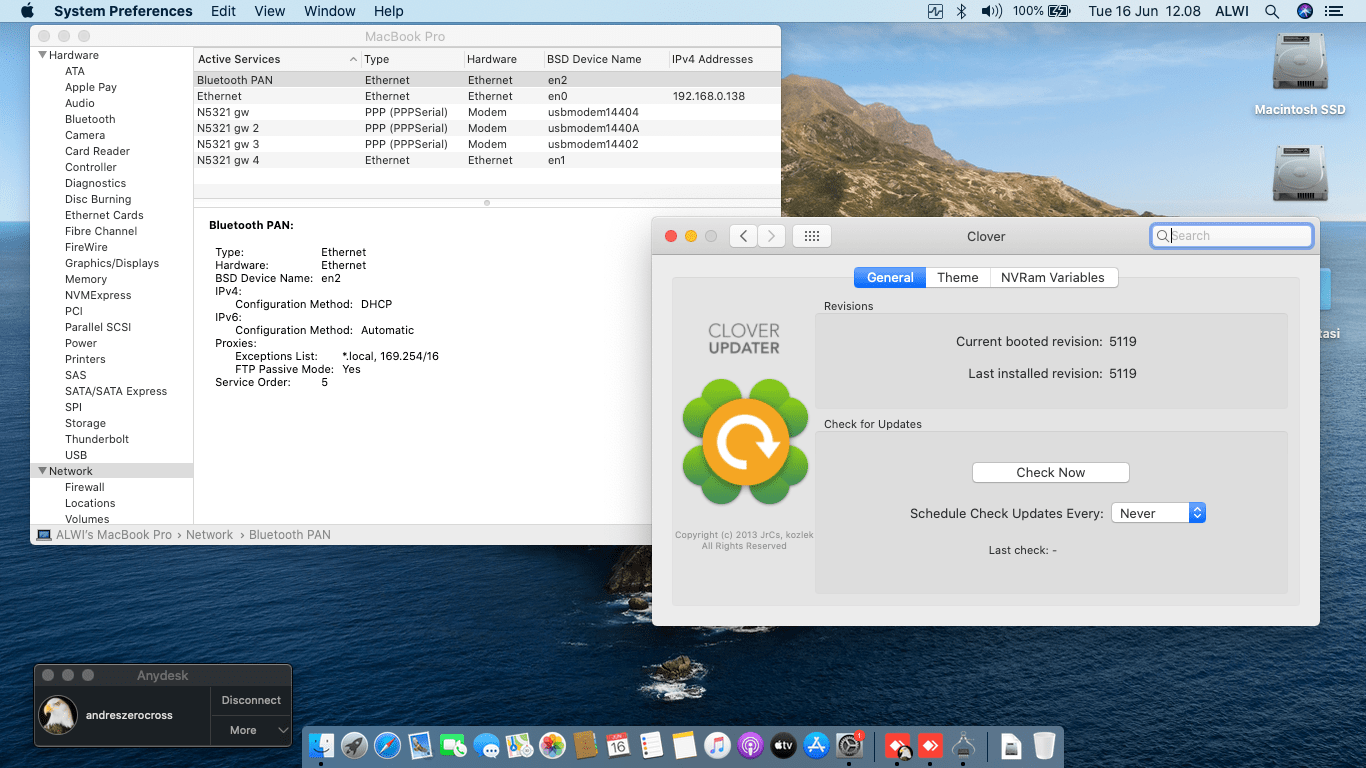Image resolution: width=1366 pixels, height=768 pixels.
Task: Open Siri from the menu bar
Action: (x=1304, y=11)
